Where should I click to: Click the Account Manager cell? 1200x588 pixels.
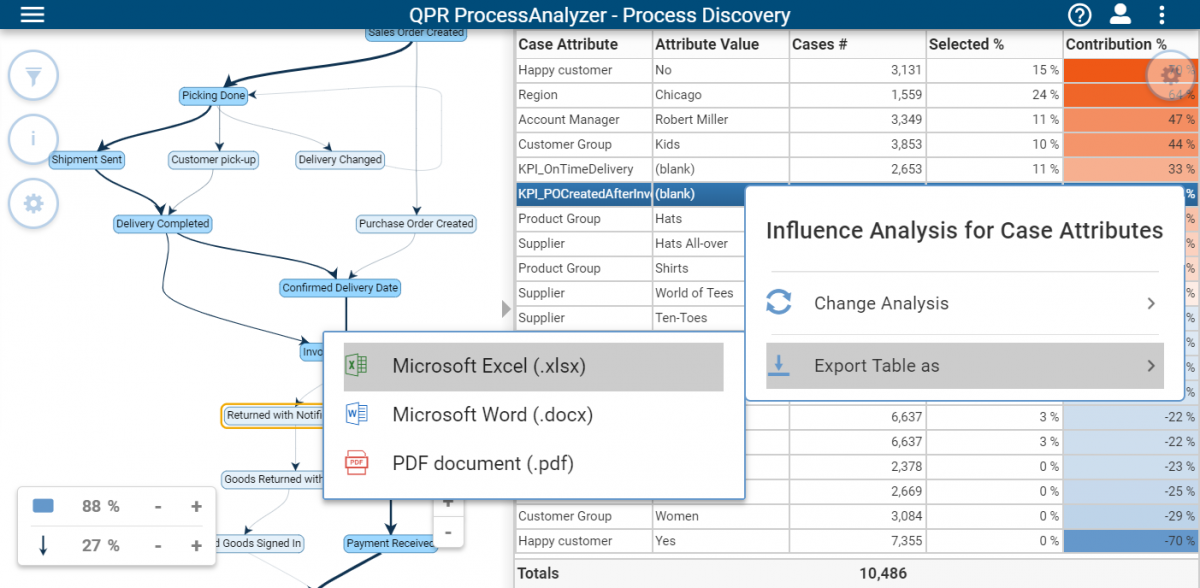pos(583,120)
